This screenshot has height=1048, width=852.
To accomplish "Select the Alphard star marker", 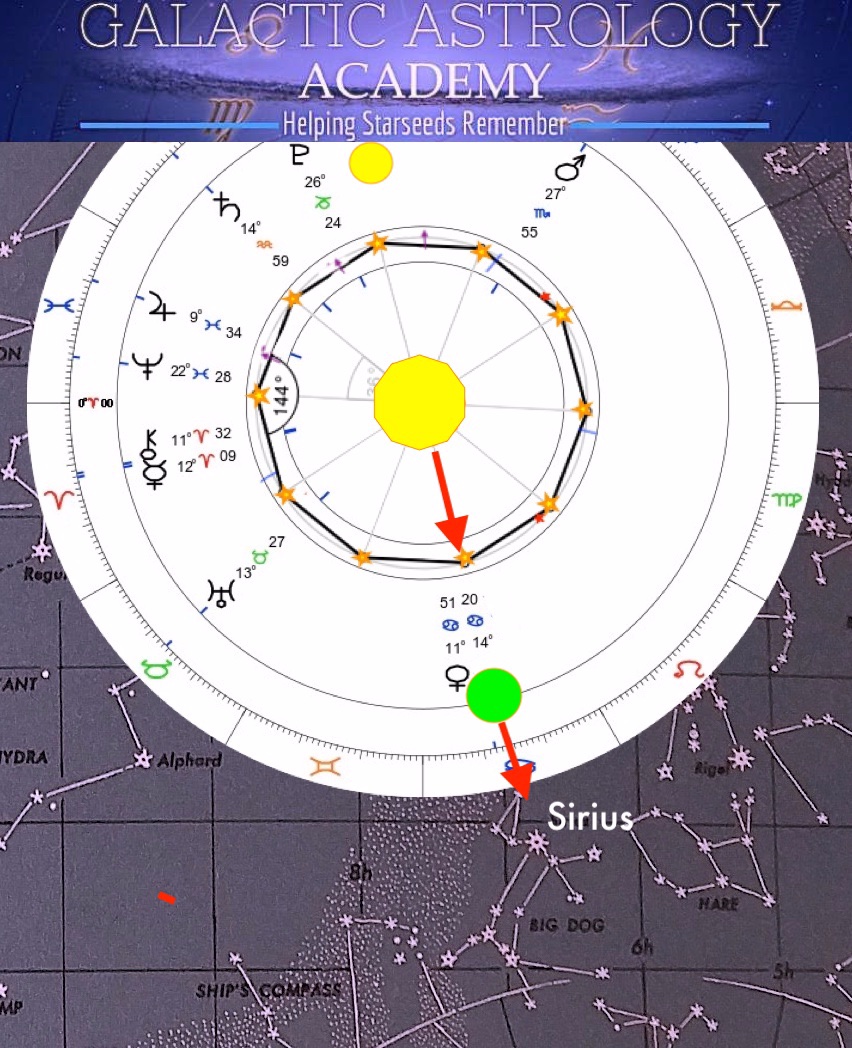I will click(142, 759).
